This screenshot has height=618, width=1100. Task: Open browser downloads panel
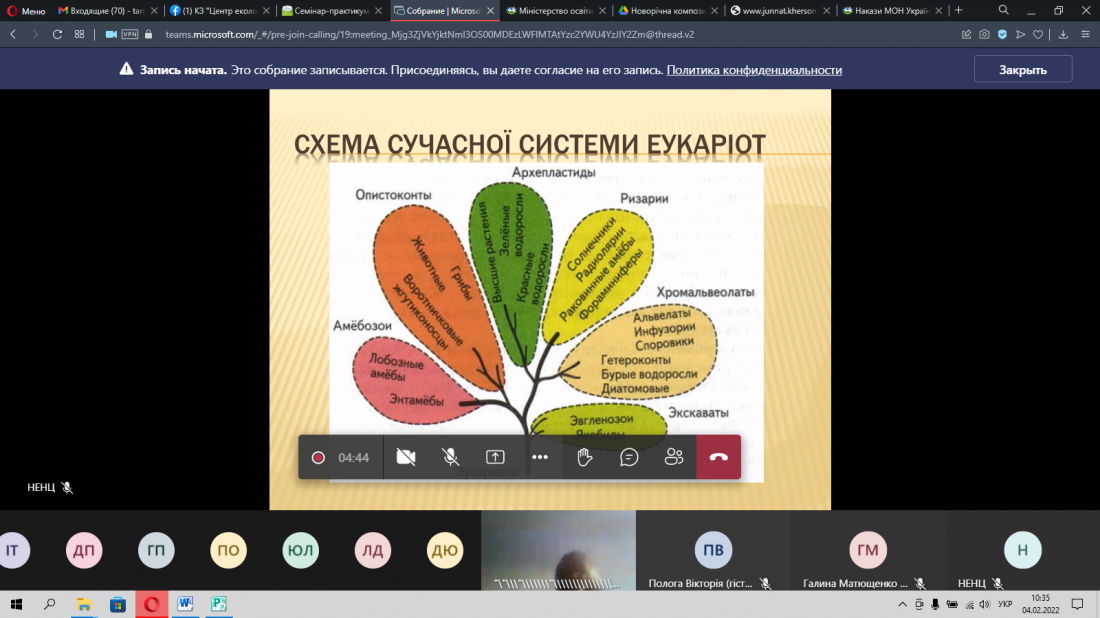point(1064,34)
